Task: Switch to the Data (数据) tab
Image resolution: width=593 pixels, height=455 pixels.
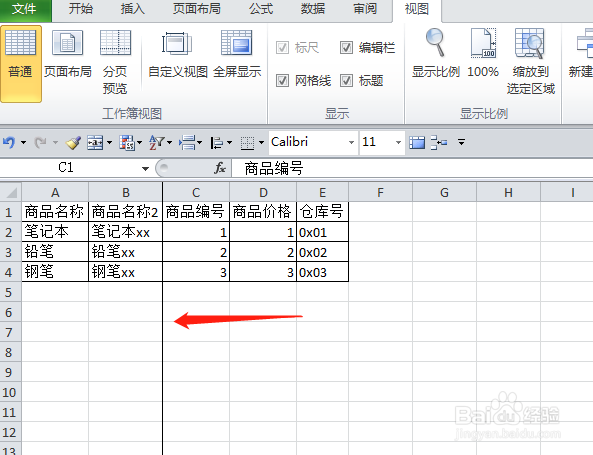Action: tap(313, 9)
